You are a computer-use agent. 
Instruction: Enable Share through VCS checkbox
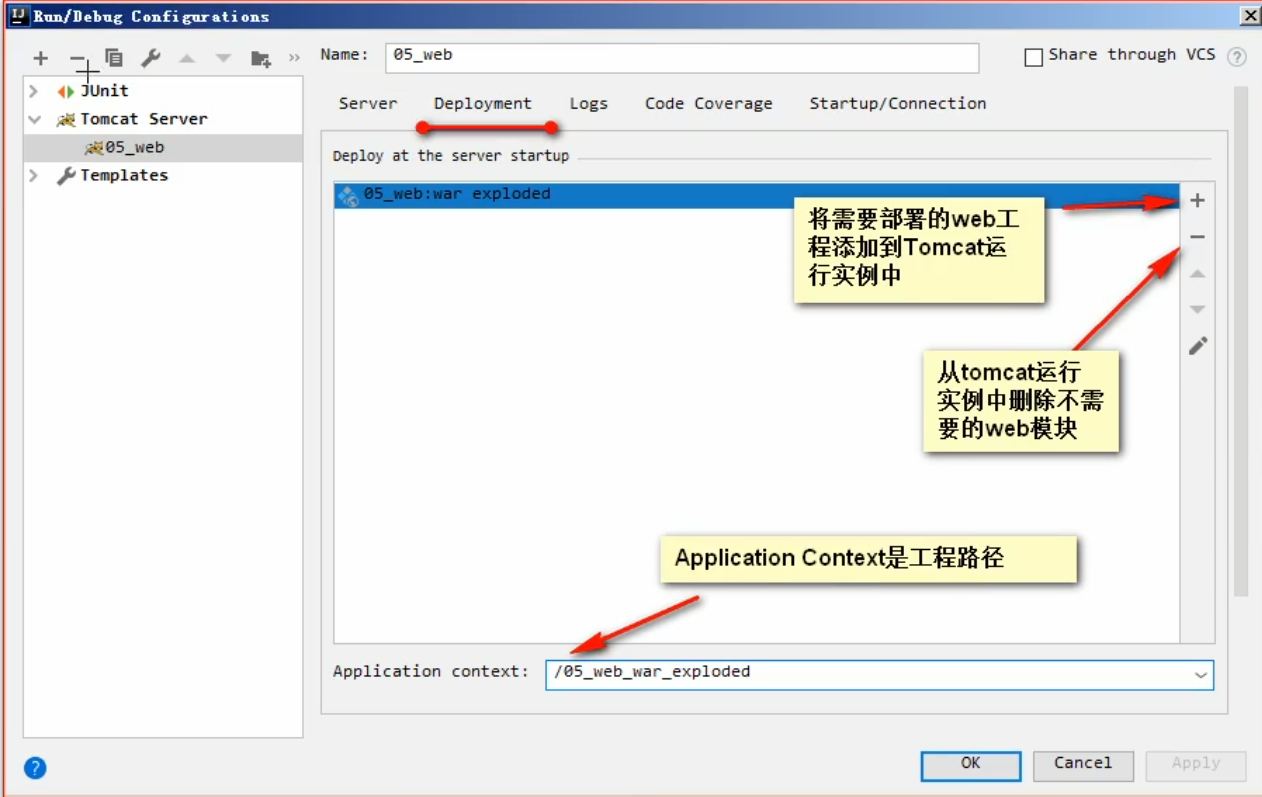(1034, 58)
